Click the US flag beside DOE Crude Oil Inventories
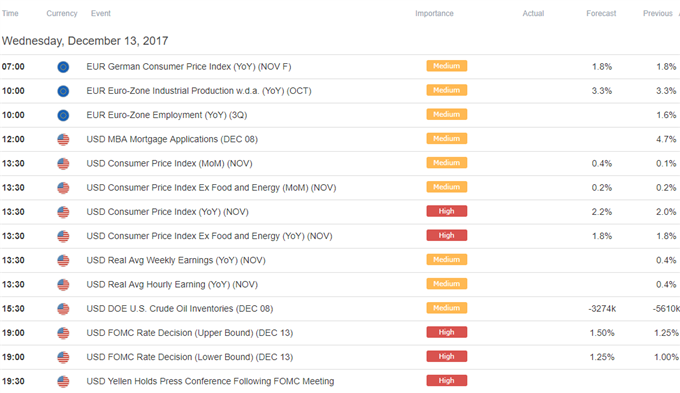 pos(63,309)
